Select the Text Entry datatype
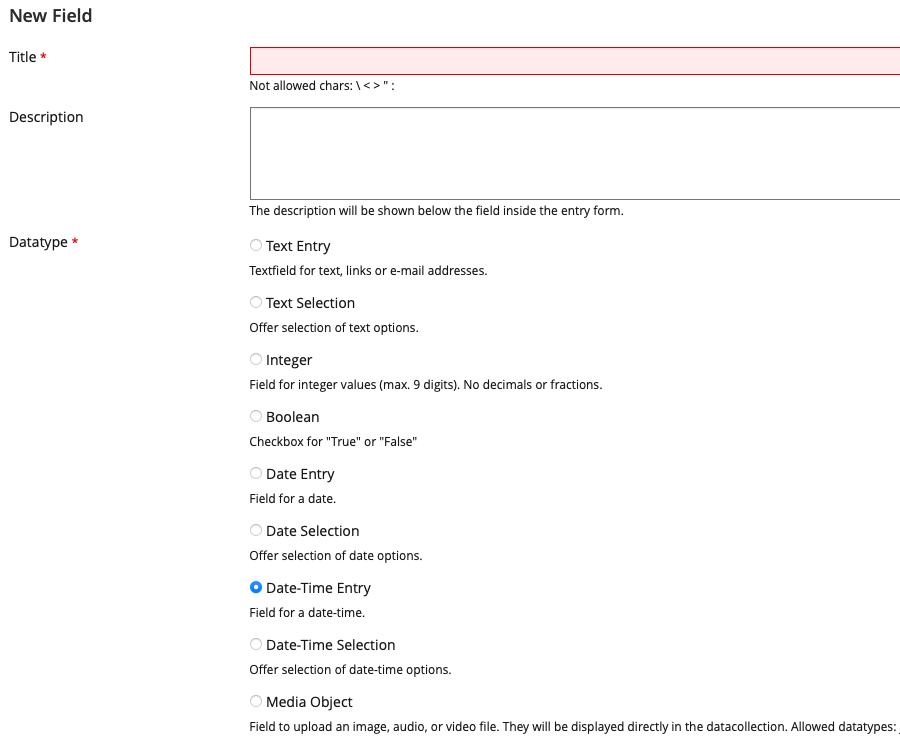The height and width of the screenshot is (745, 900). 256,245
